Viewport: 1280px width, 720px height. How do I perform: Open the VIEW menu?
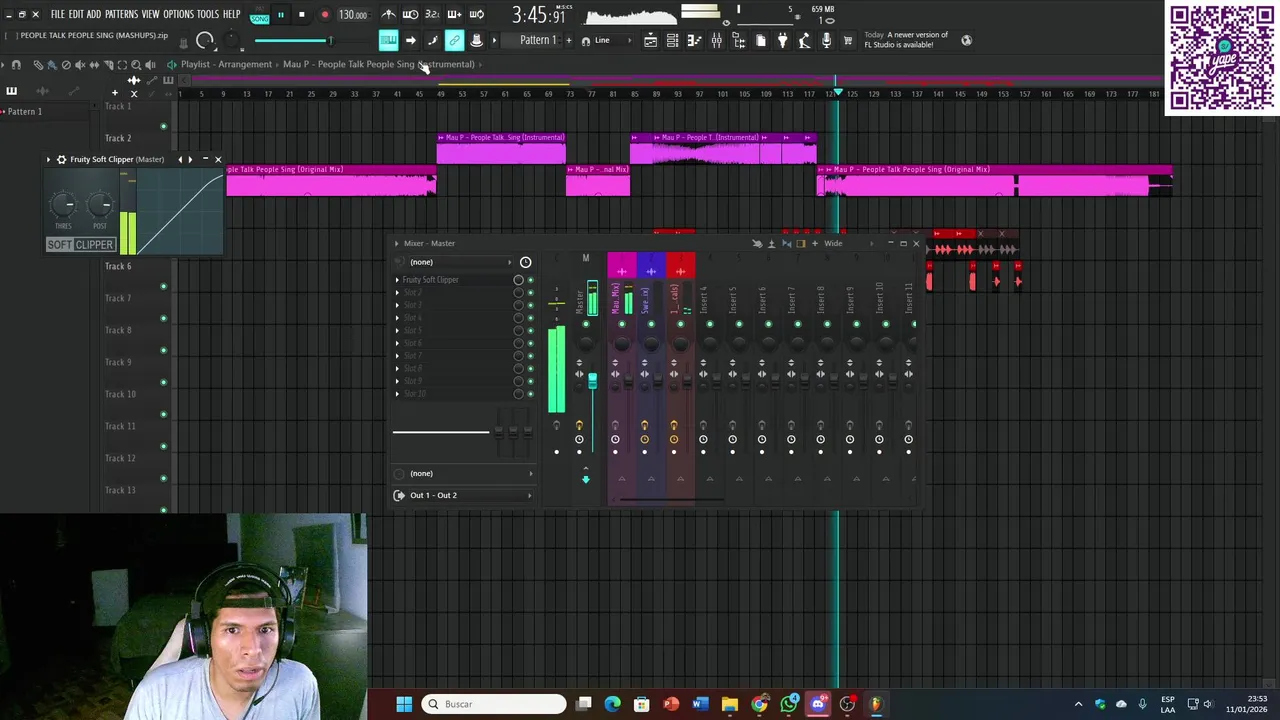coord(150,15)
